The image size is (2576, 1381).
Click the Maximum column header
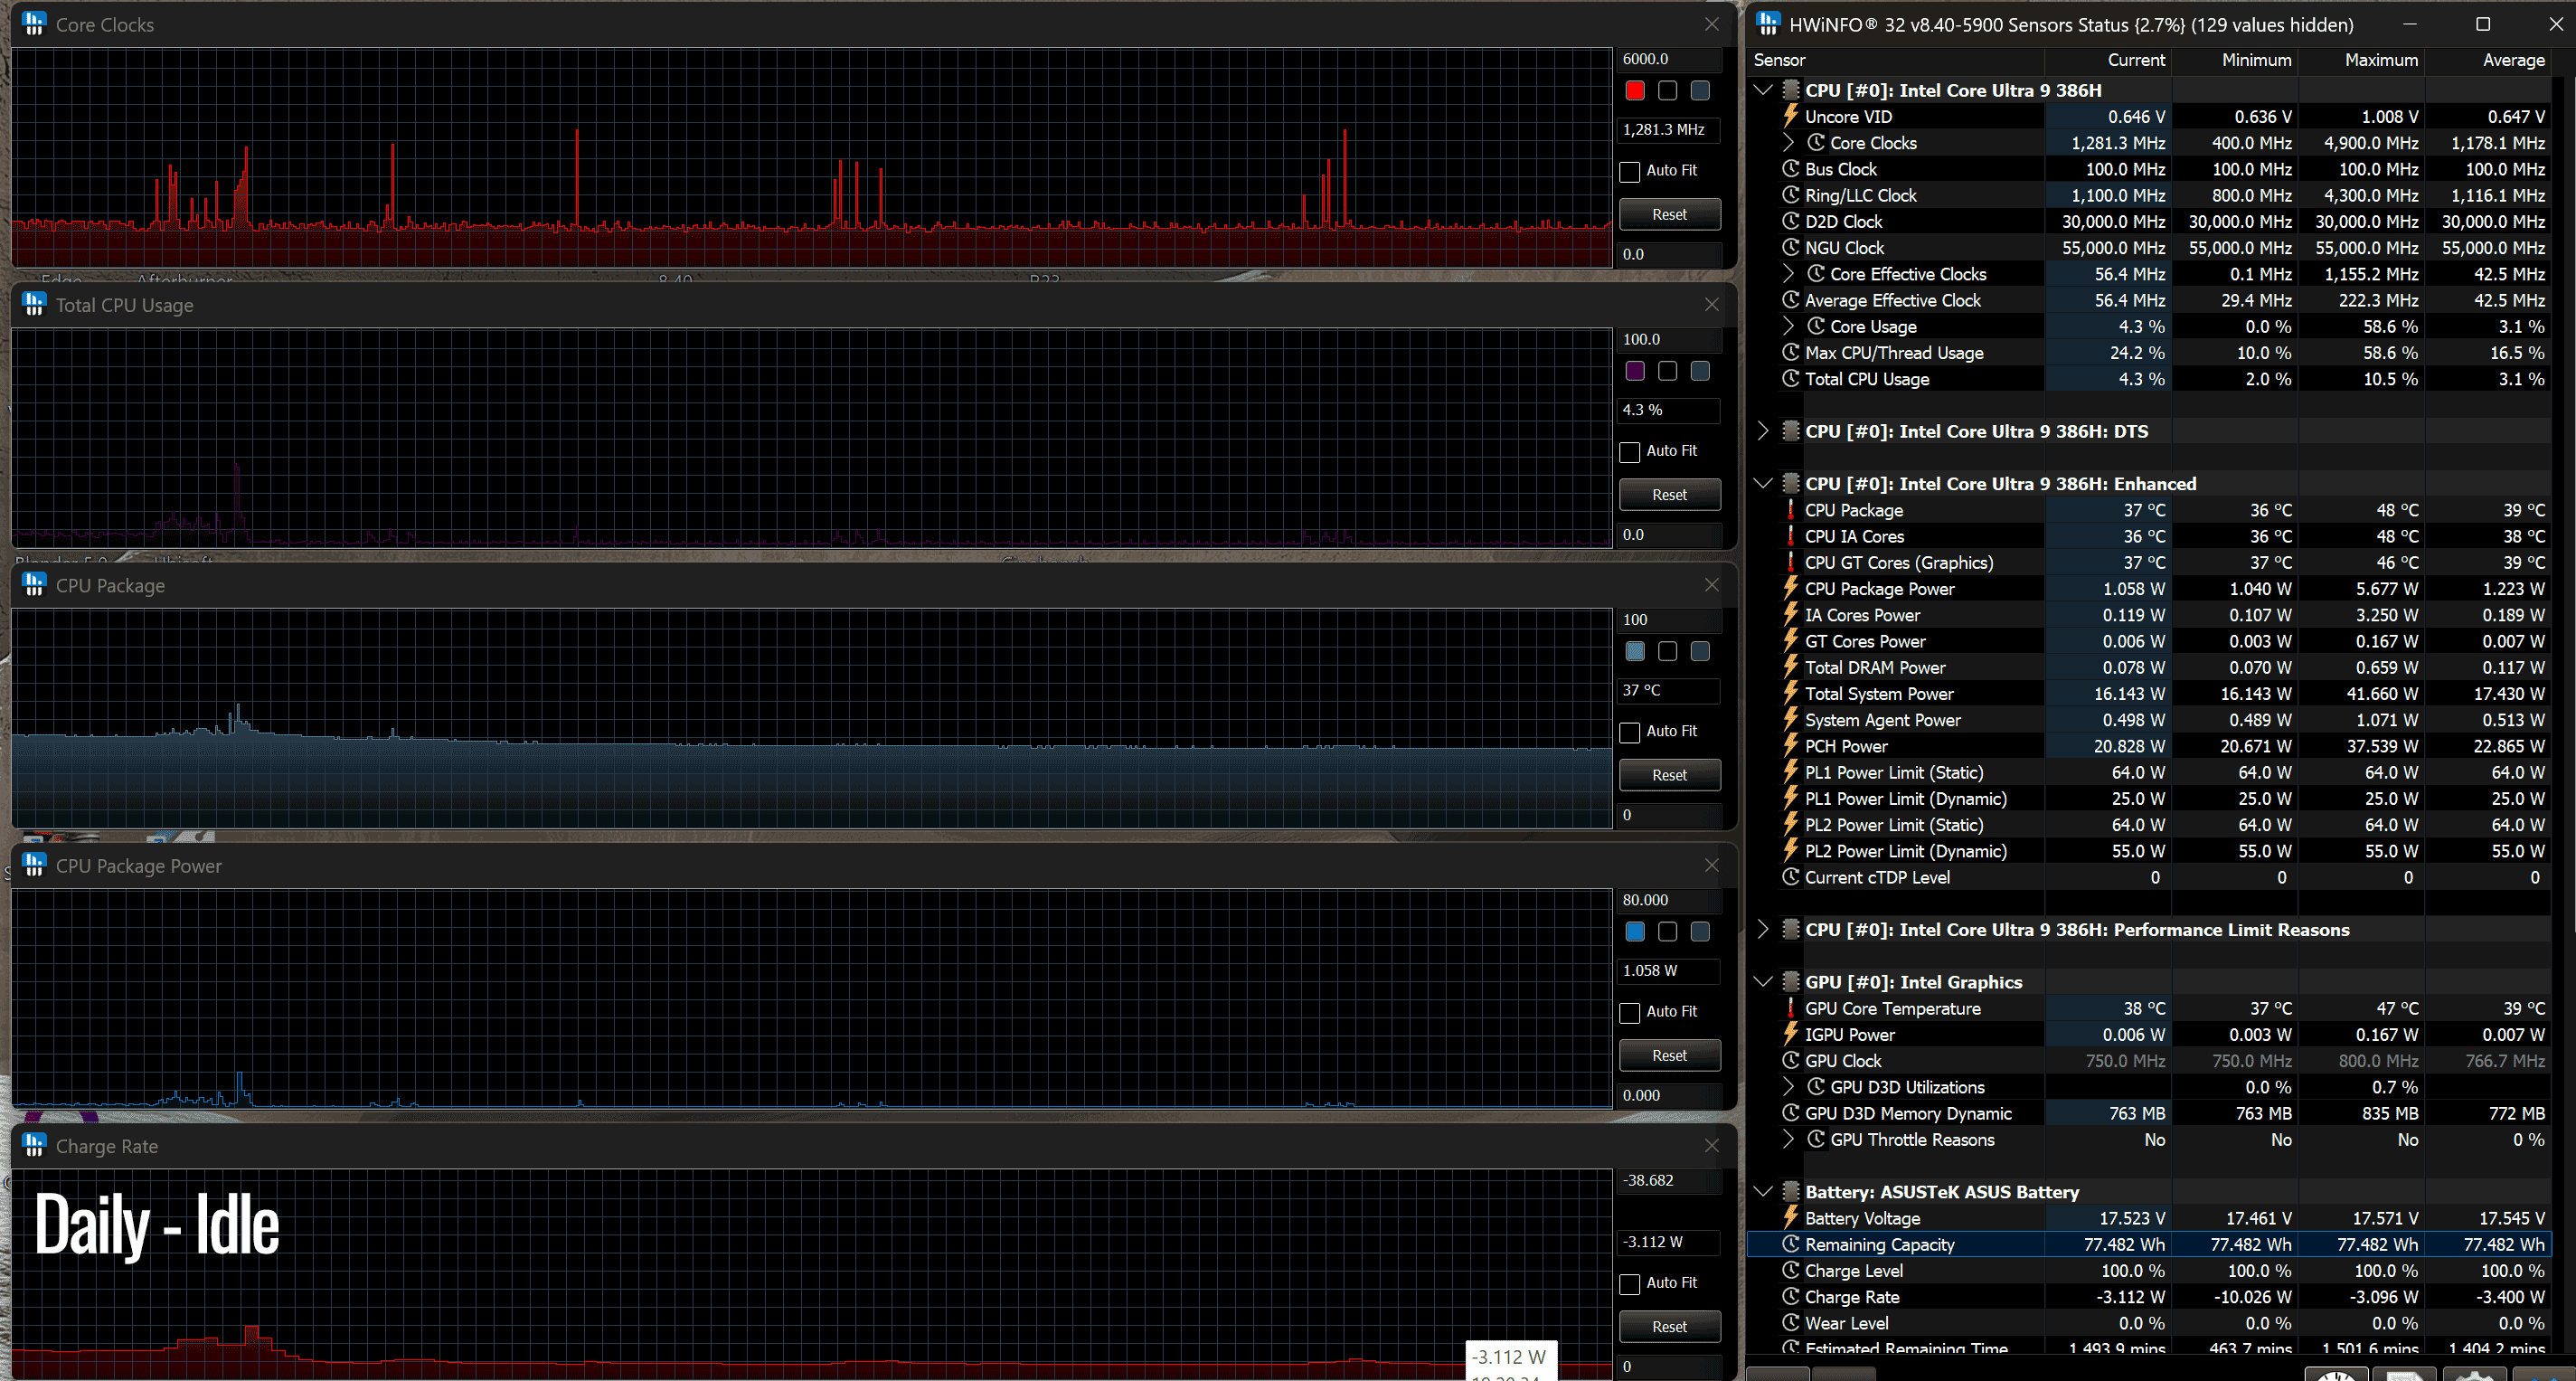pyautogui.click(x=2362, y=60)
